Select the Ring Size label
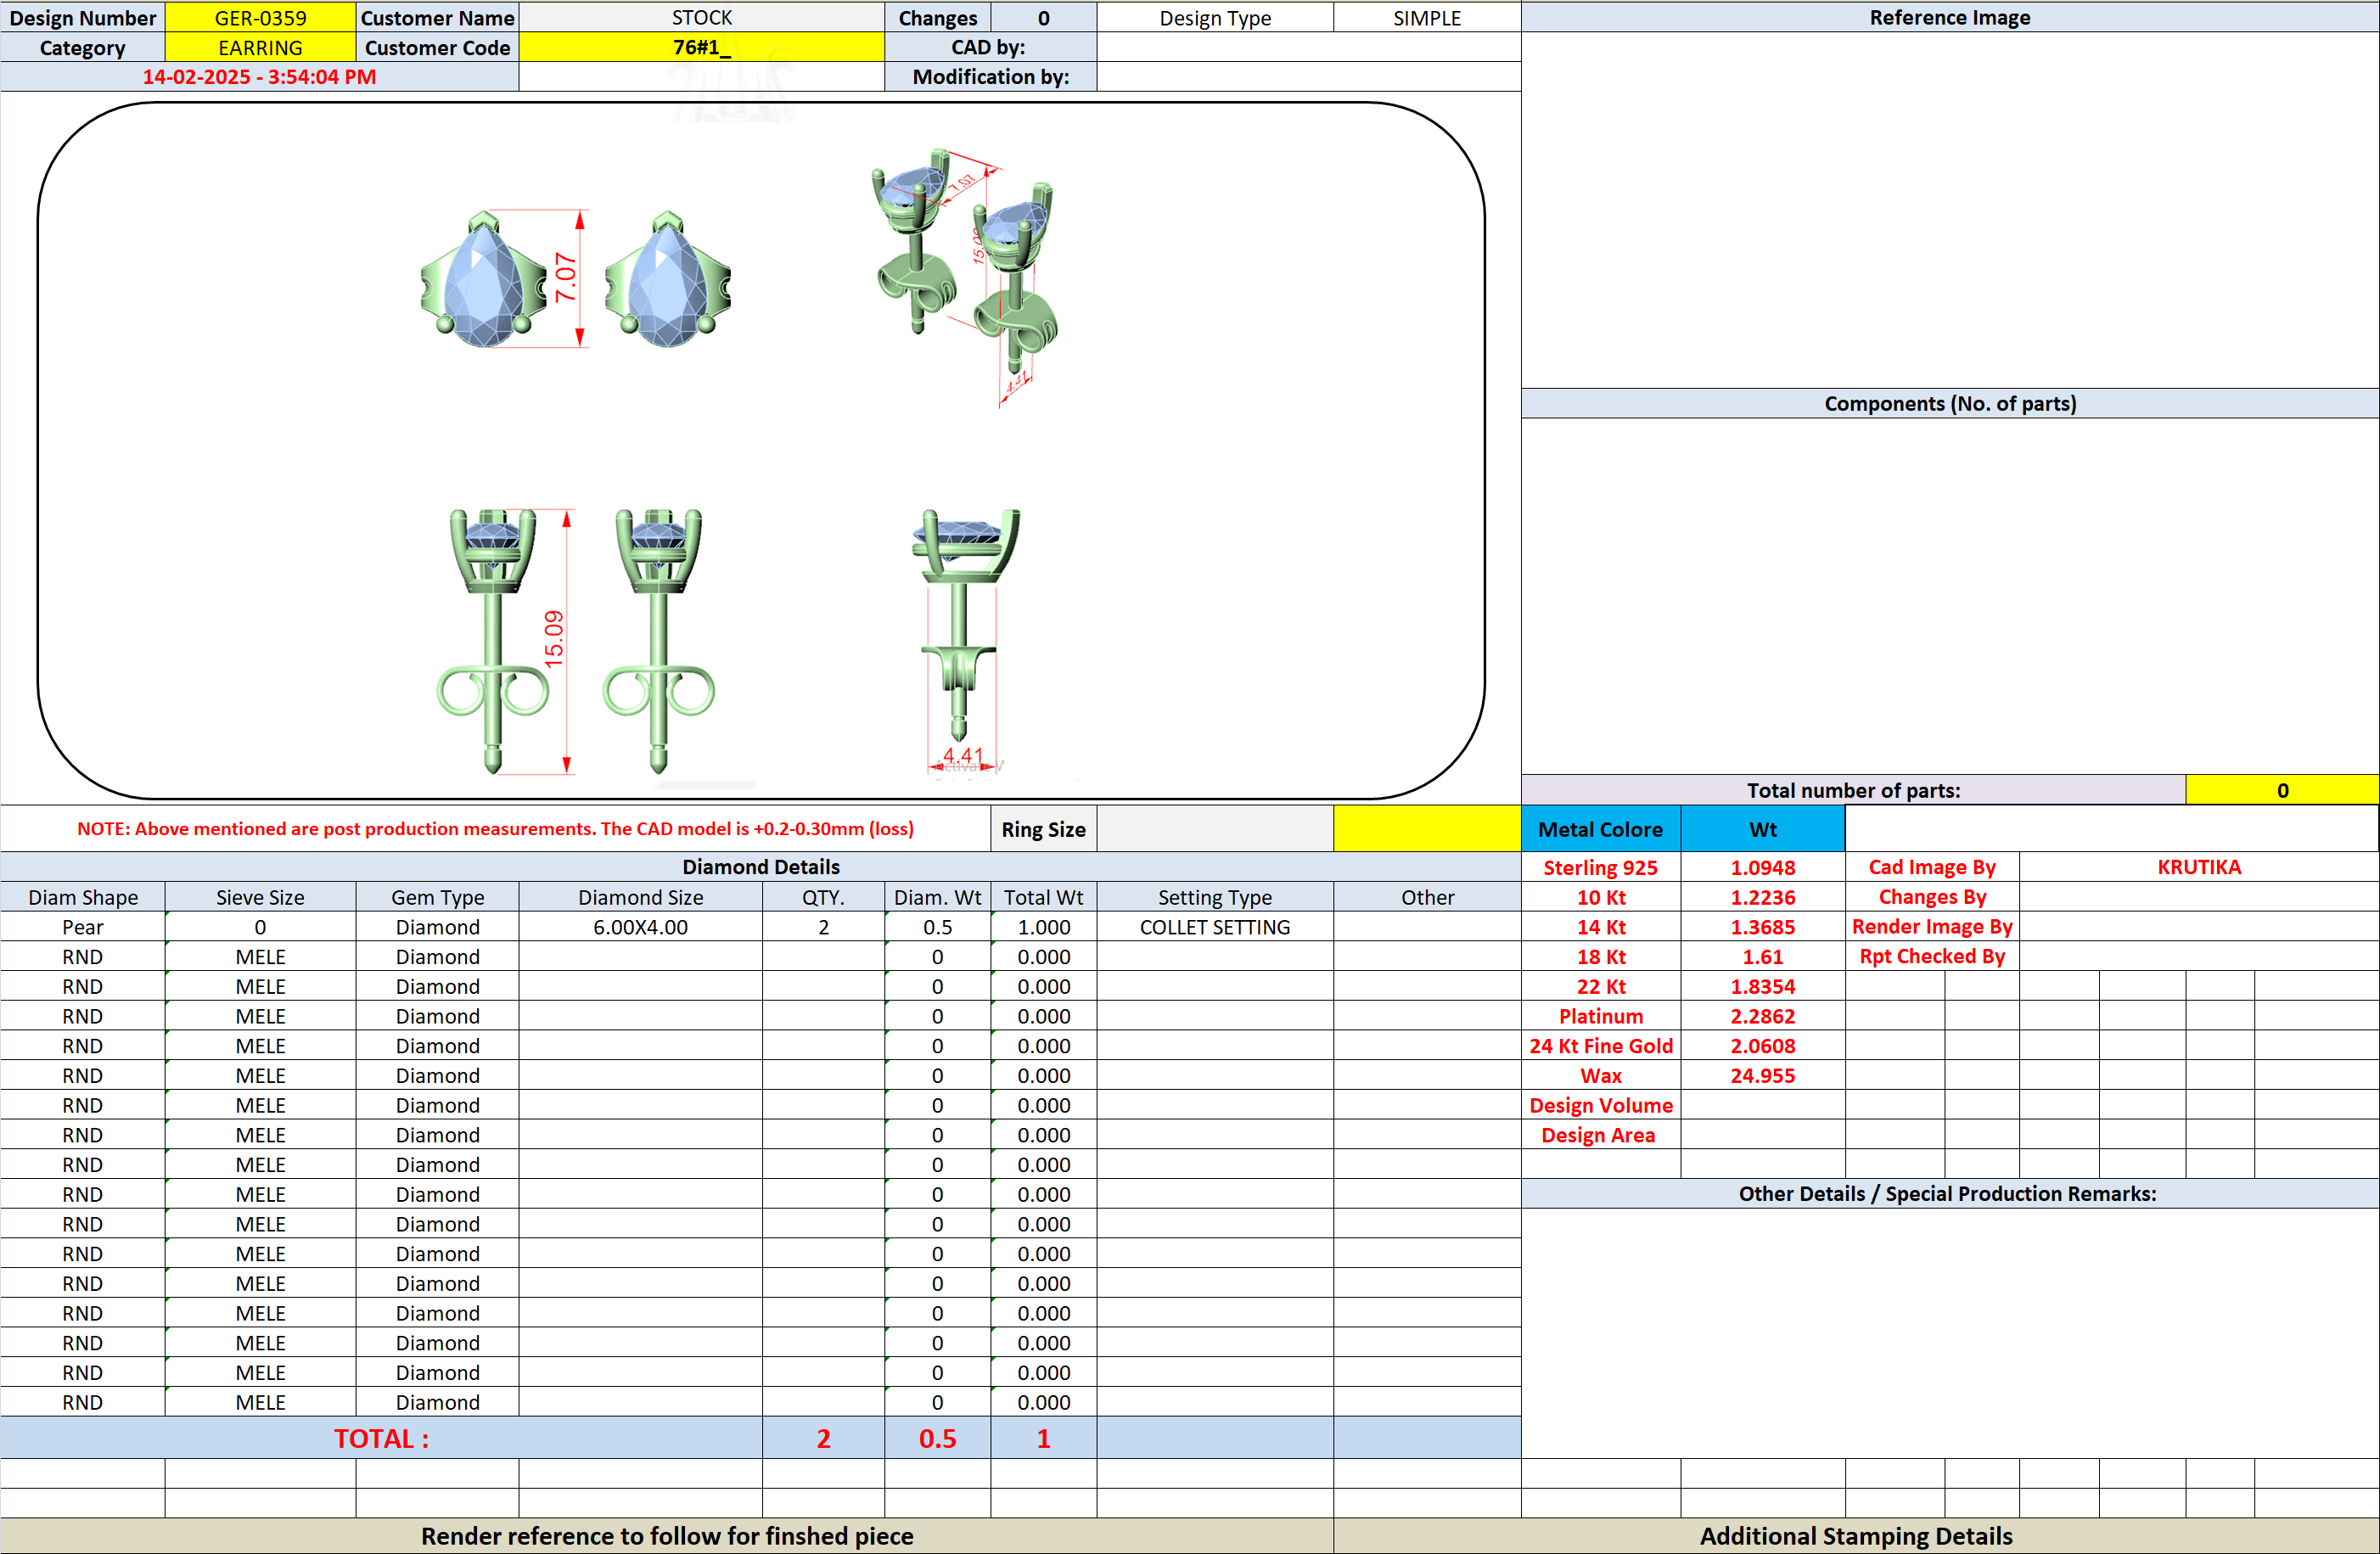2380x1554 pixels. [1044, 829]
